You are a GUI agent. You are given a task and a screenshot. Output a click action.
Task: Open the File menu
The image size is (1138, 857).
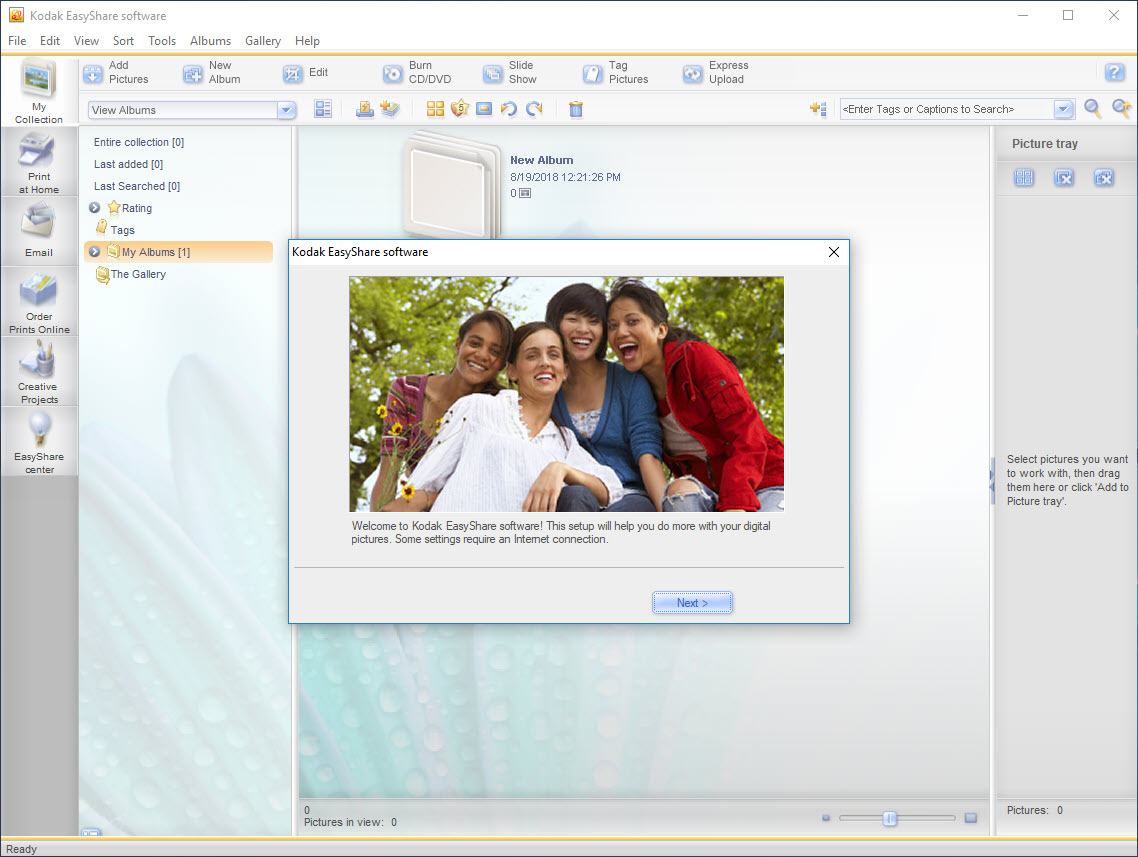(17, 41)
